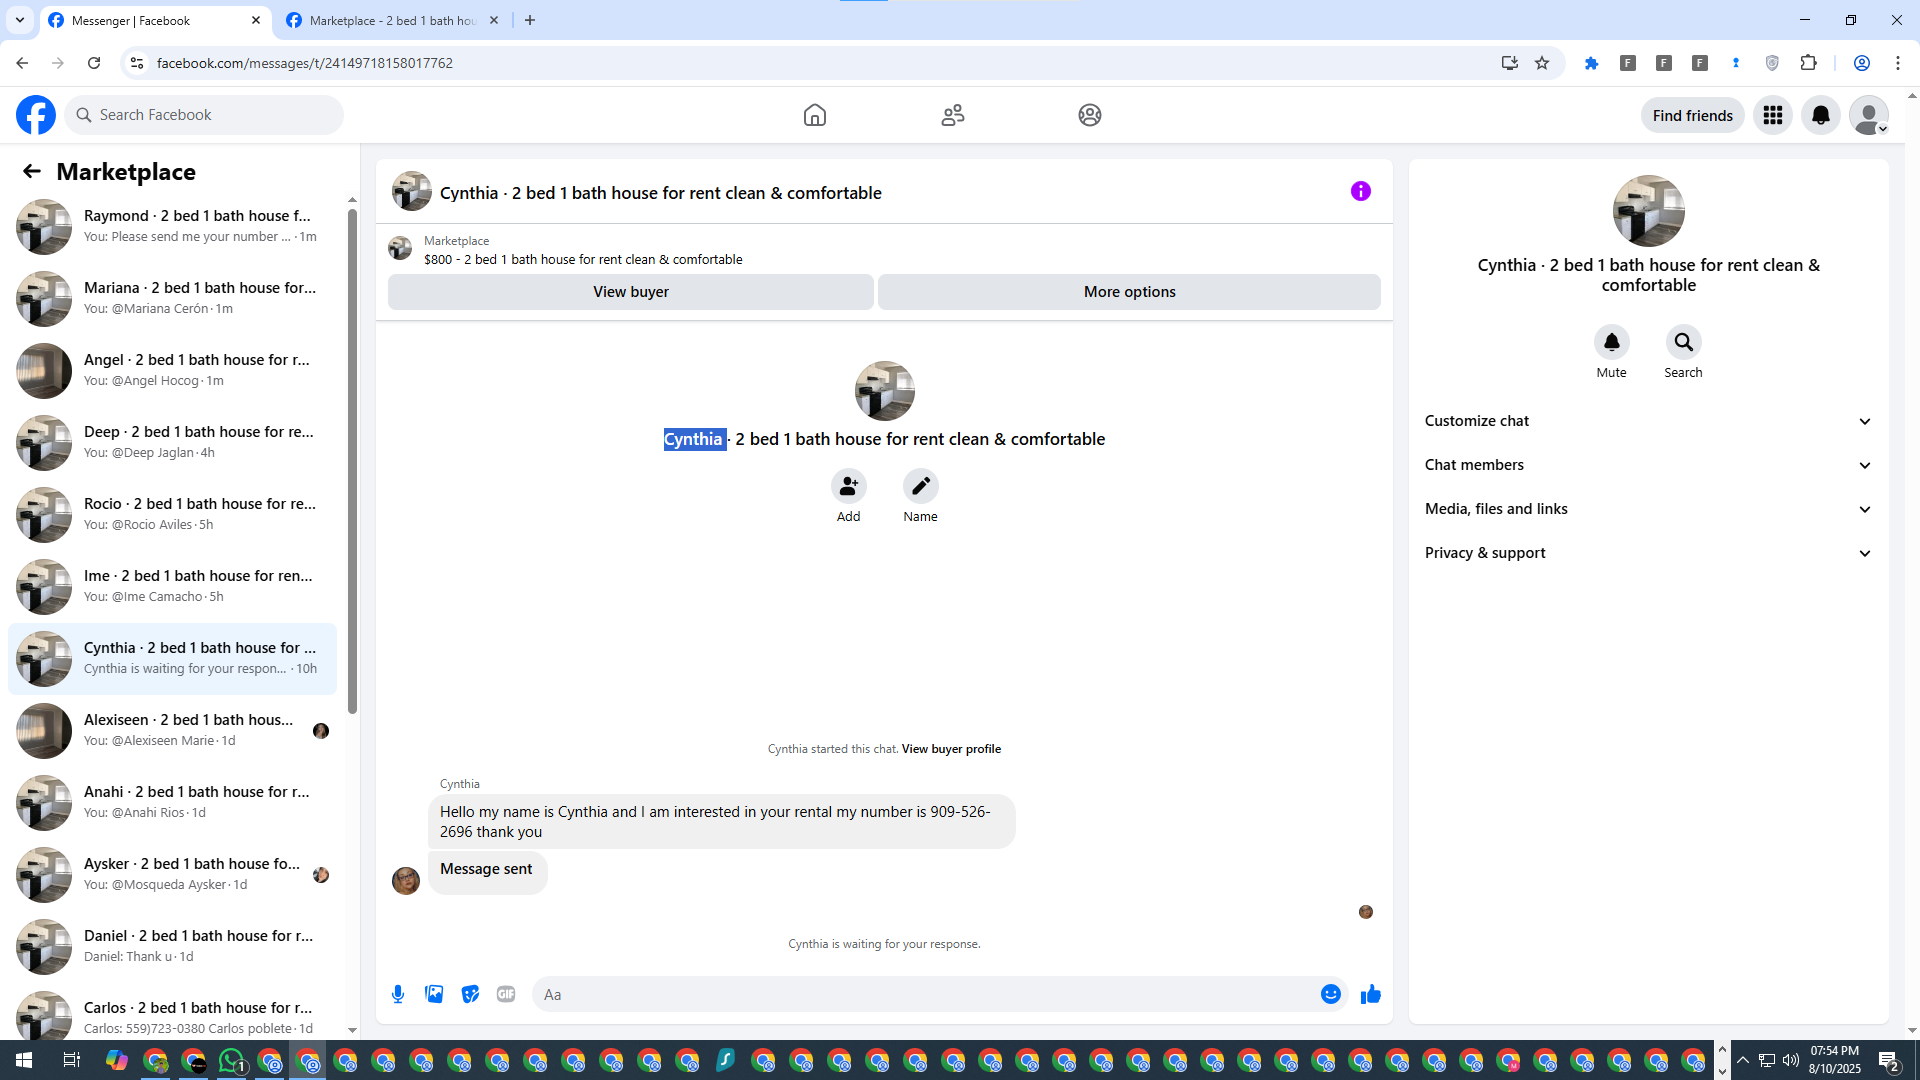This screenshot has width=1920, height=1080.
Task: Click the voice clip microphone icon
Action: (398, 994)
